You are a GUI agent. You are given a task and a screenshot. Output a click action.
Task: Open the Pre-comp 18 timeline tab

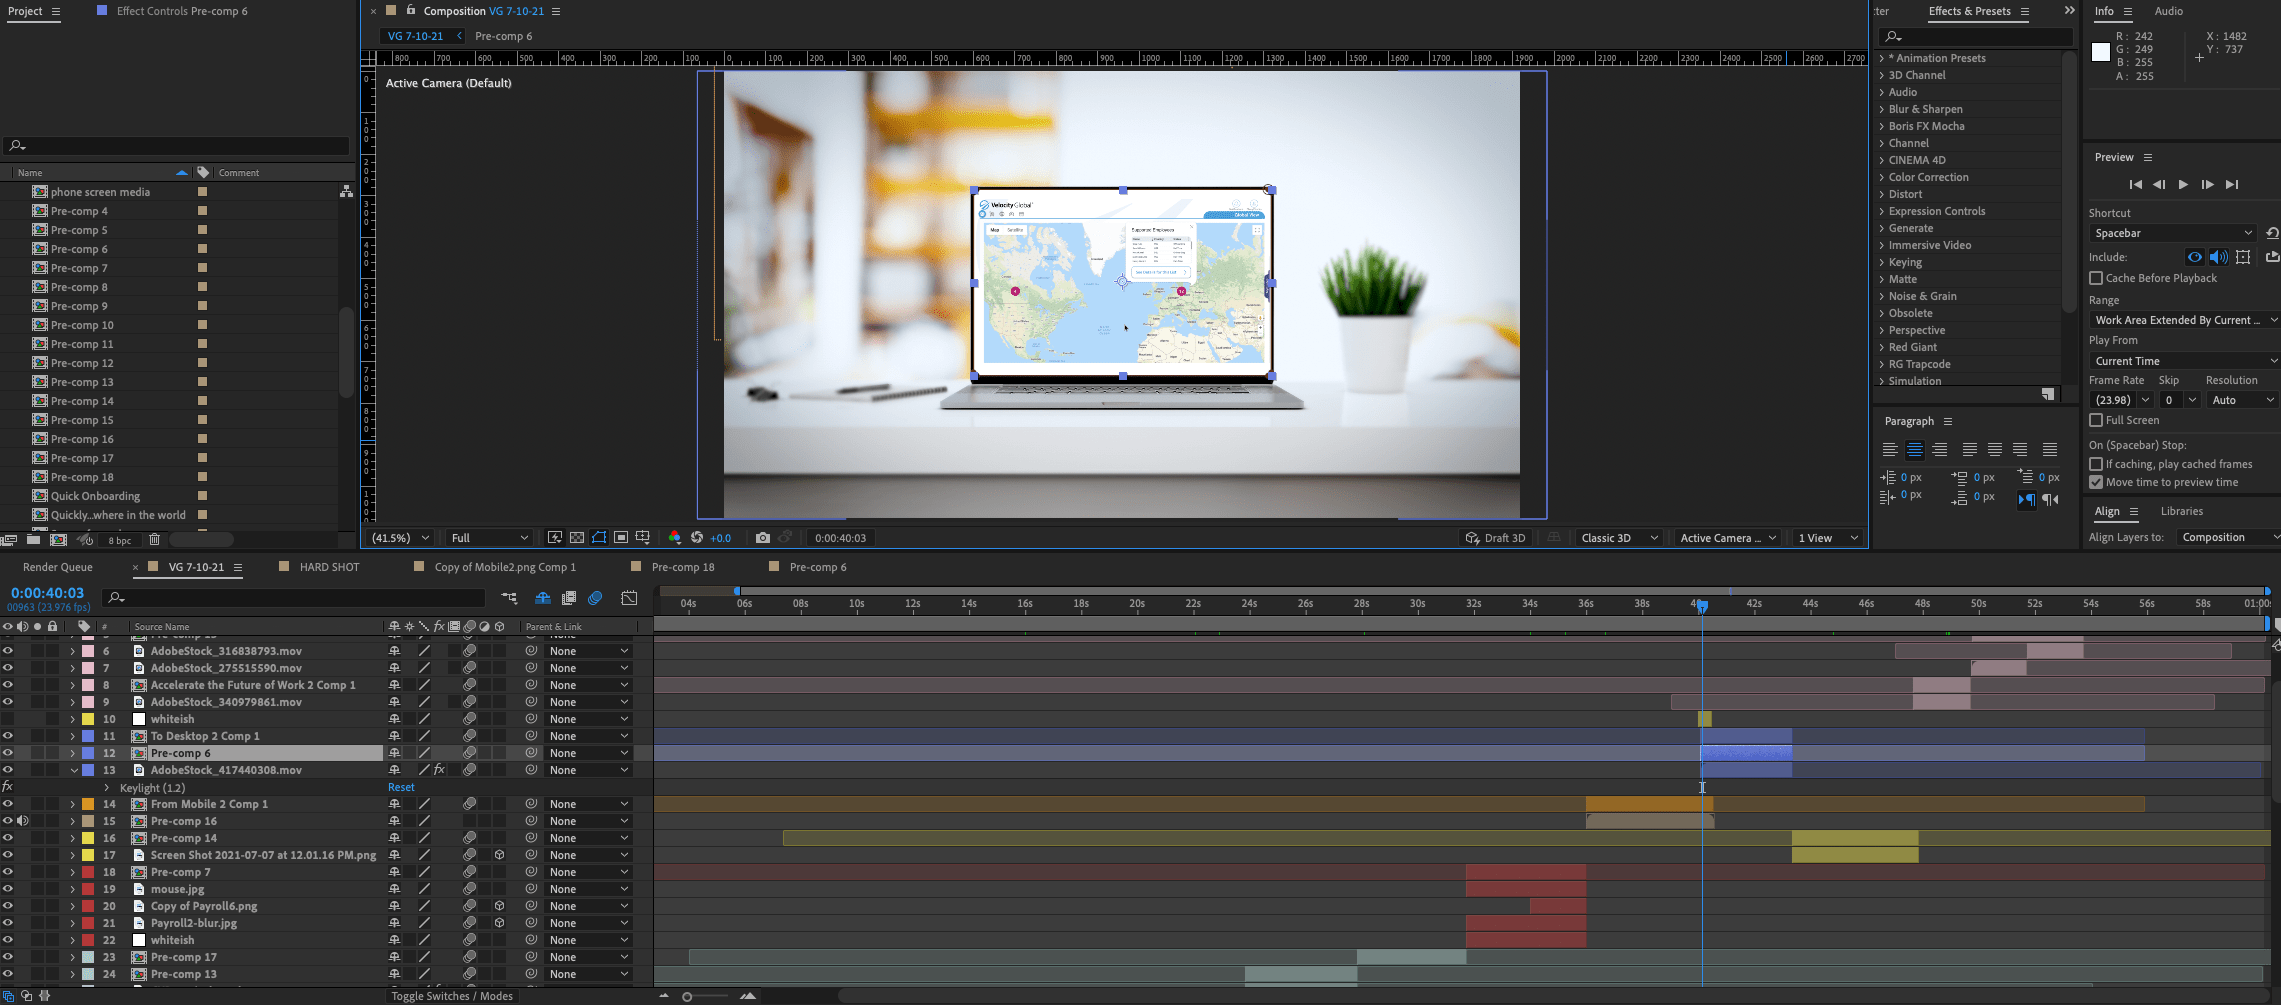click(683, 567)
